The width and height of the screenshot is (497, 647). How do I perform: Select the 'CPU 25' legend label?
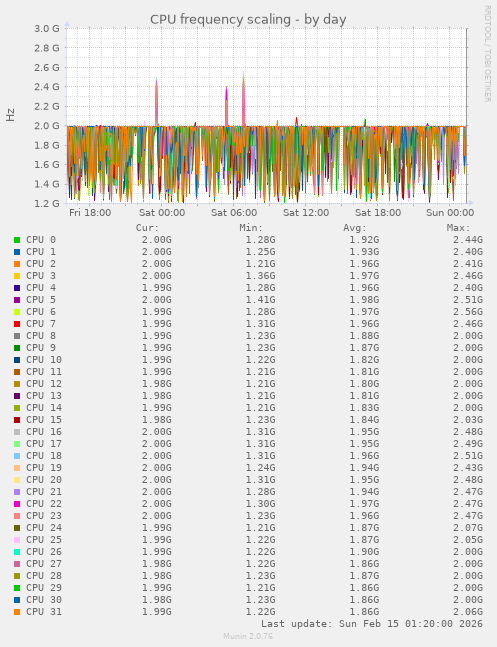coord(44,540)
